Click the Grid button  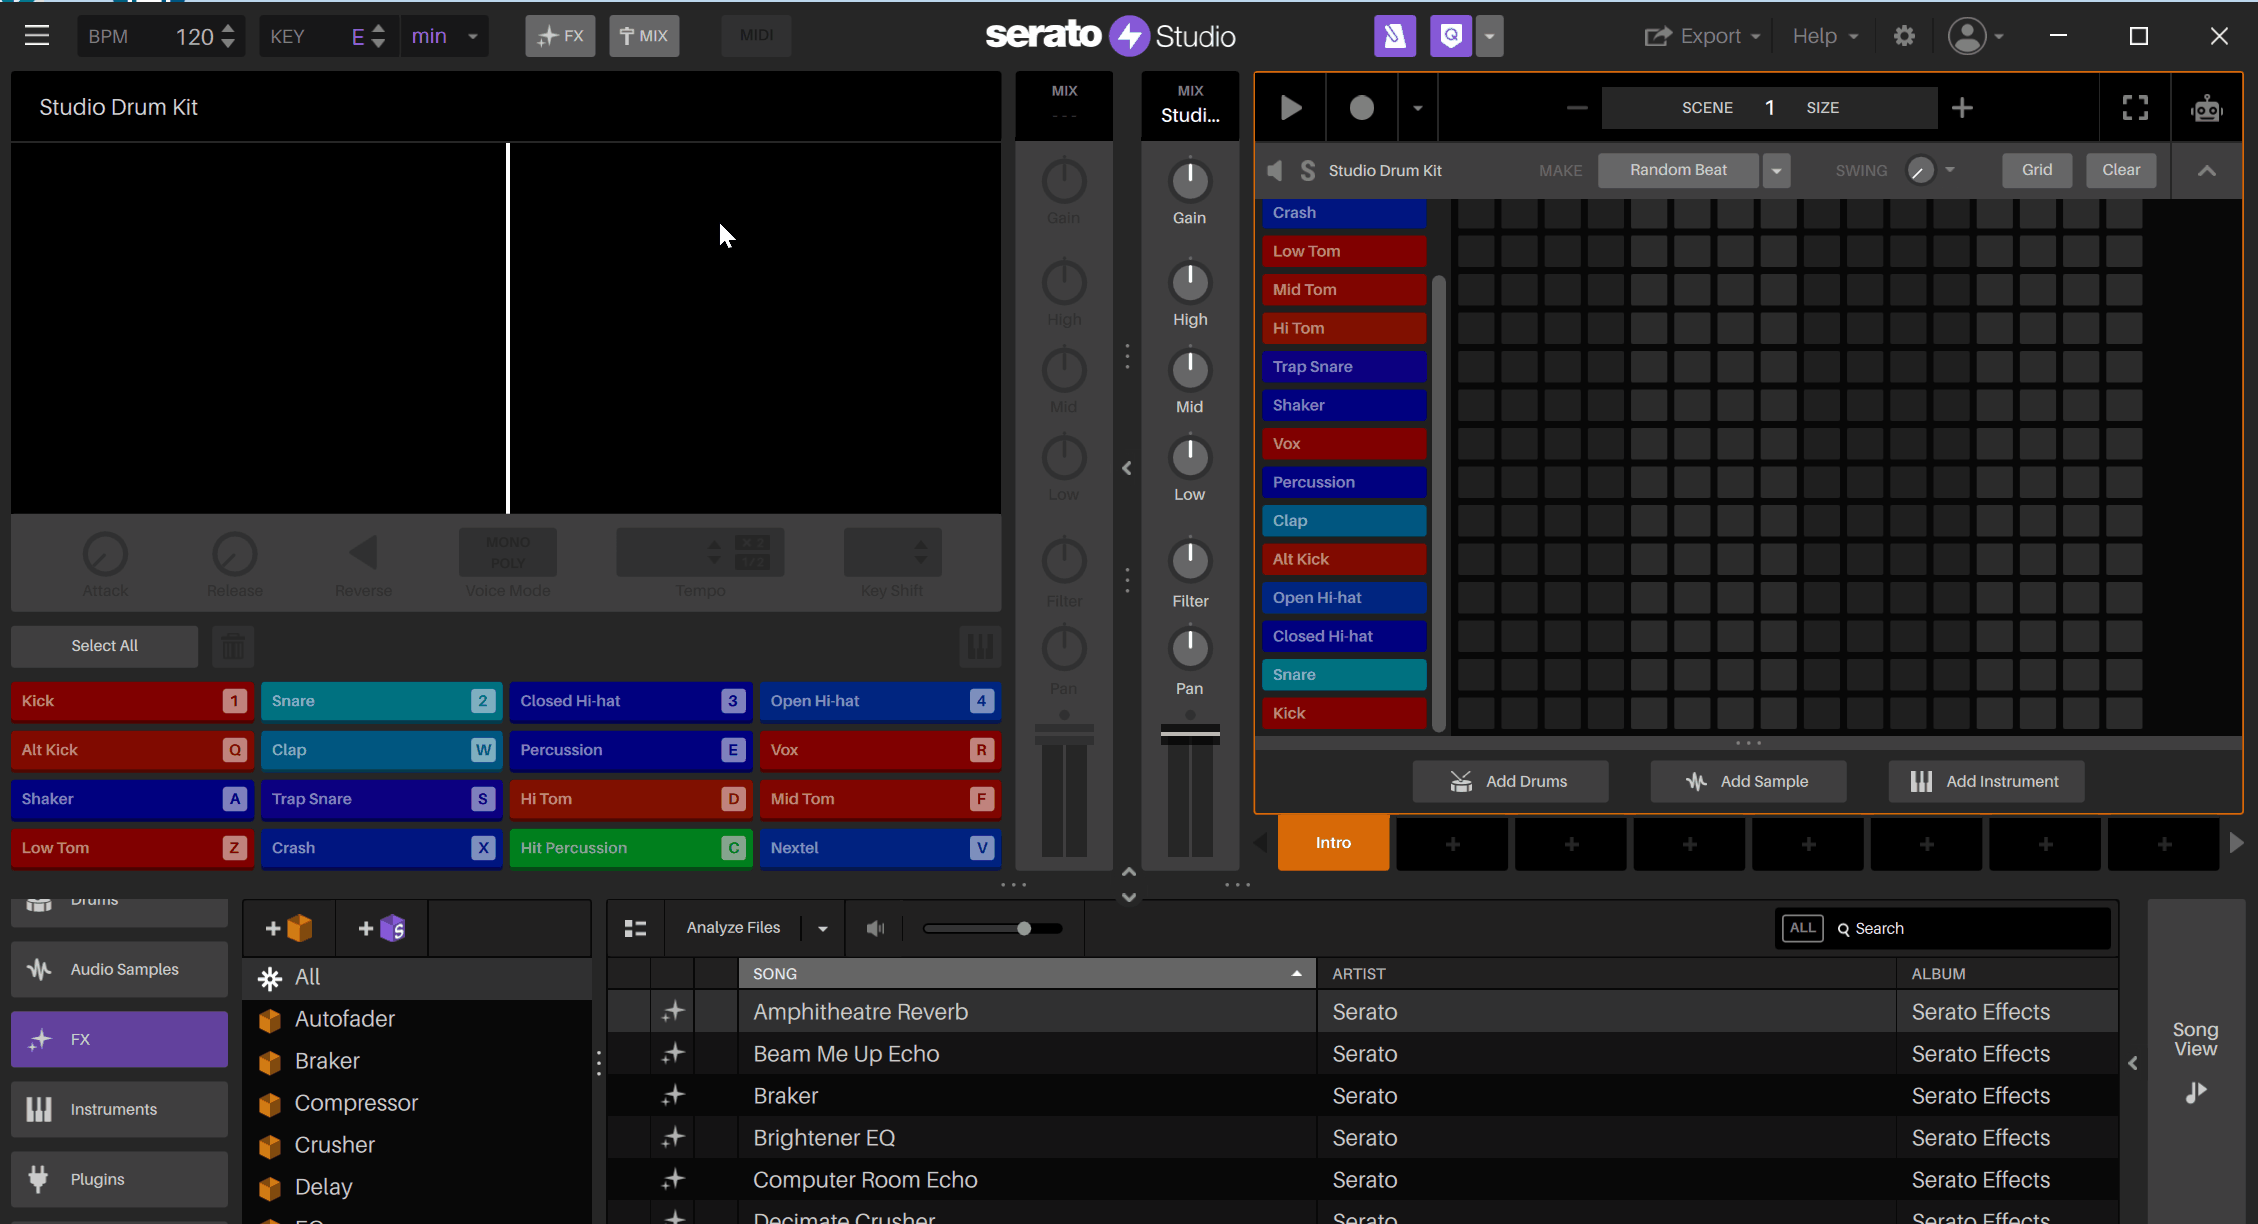(2037, 170)
